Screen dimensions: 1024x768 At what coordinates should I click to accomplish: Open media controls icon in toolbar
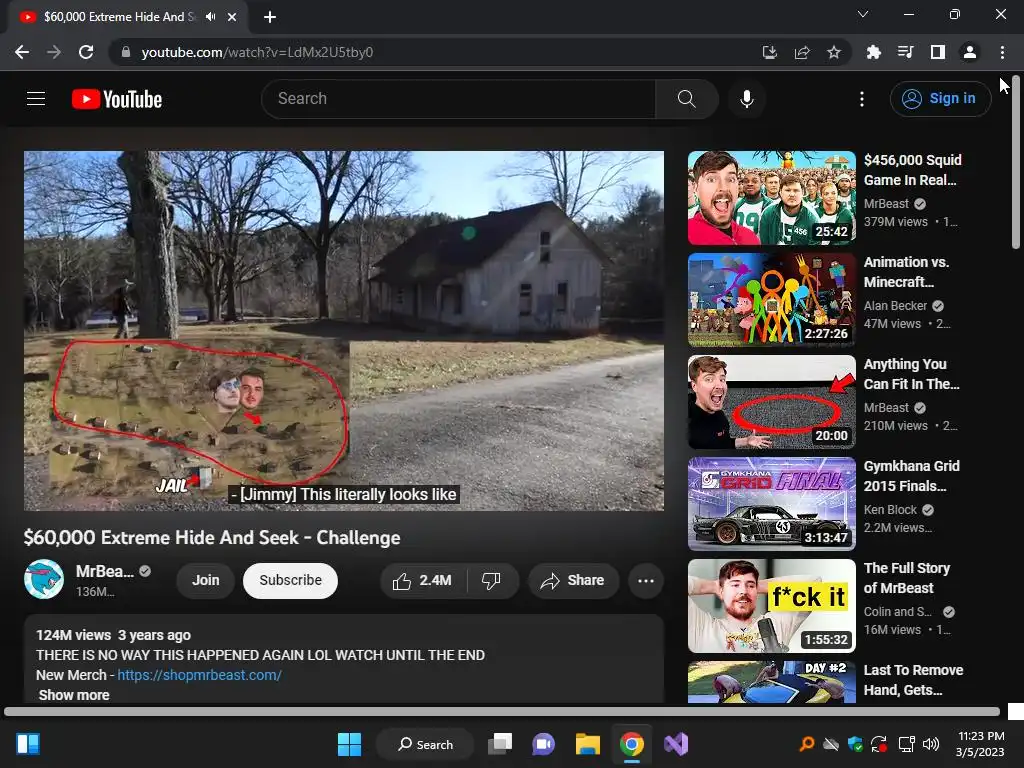(x=905, y=52)
